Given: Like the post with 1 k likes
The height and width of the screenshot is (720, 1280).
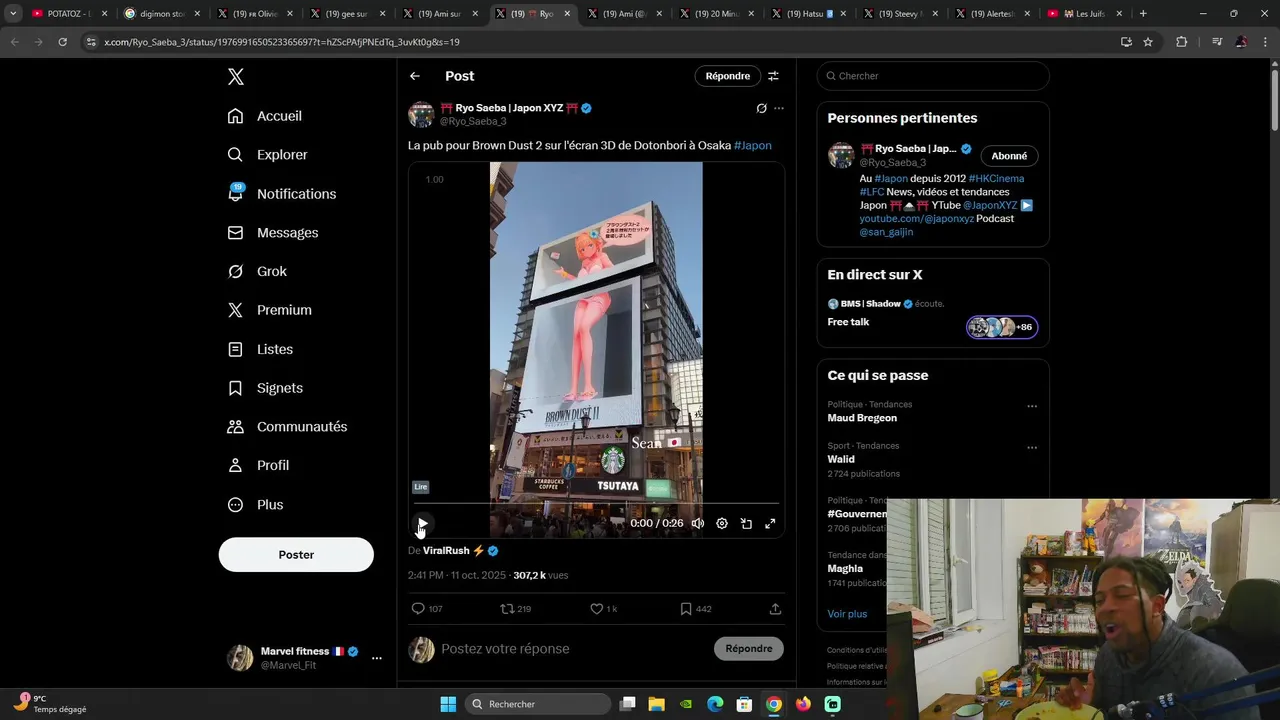Looking at the screenshot, I should (603, 609).
